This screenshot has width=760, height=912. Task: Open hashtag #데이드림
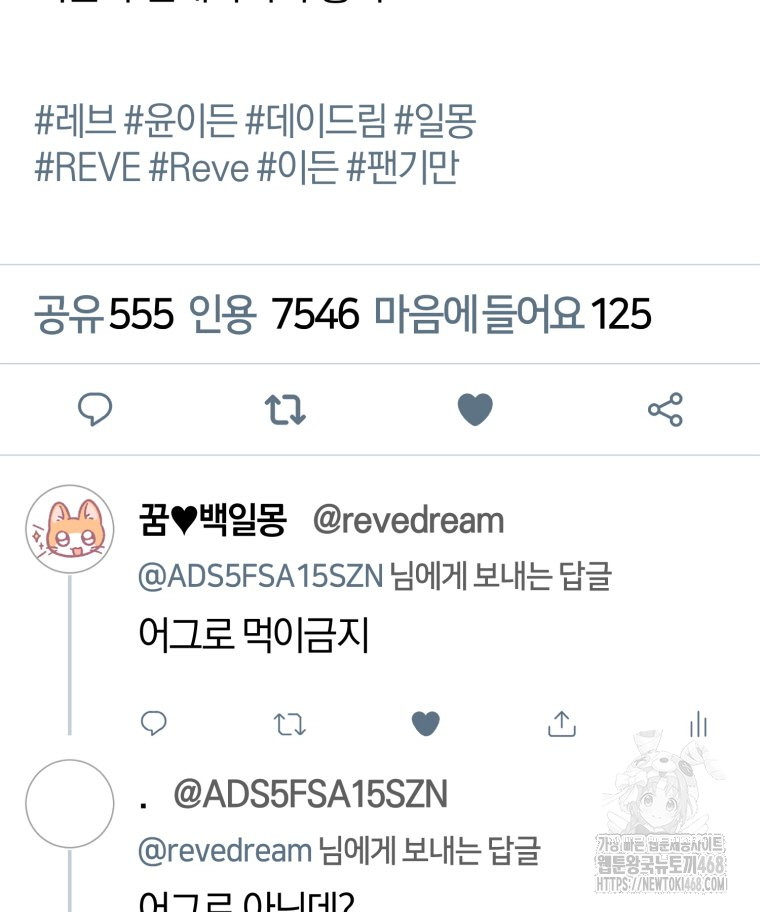(315, 120)
